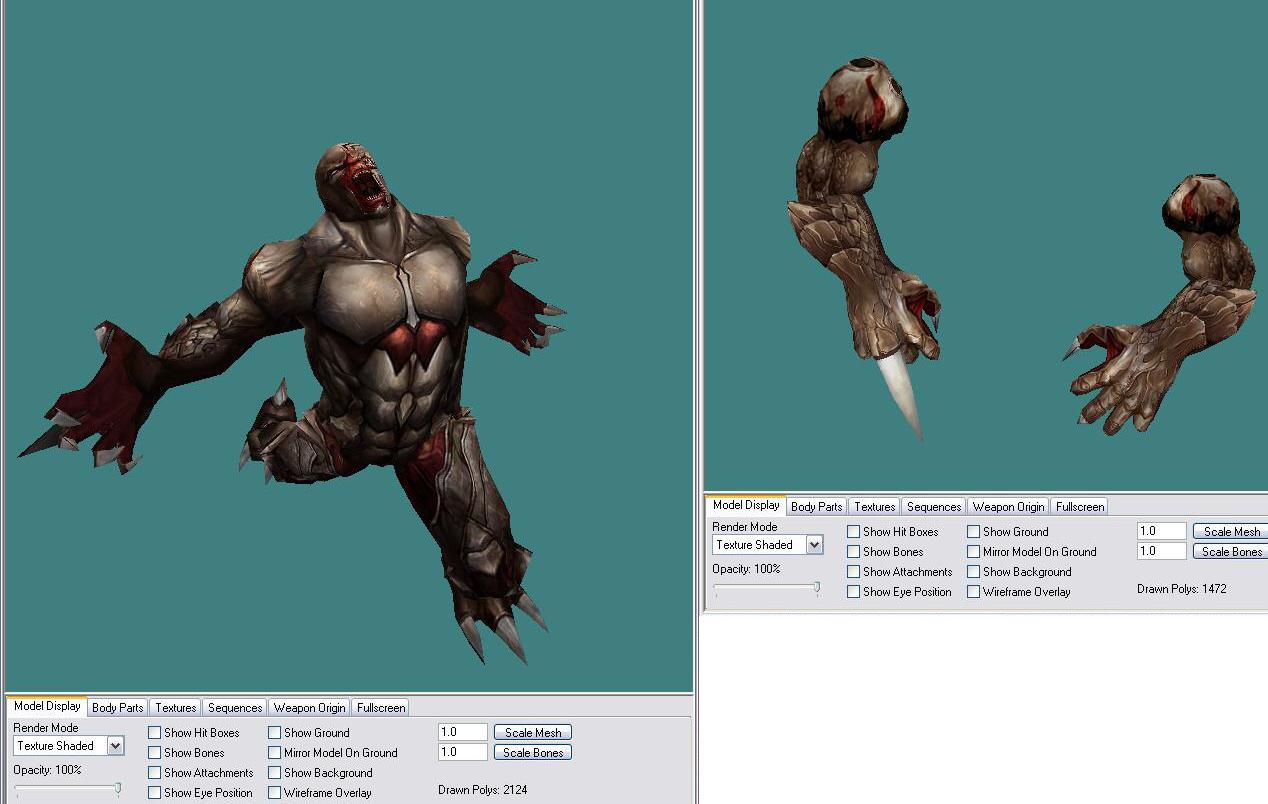Open Textures tab in the arms model panel

(x=874, y=507)
